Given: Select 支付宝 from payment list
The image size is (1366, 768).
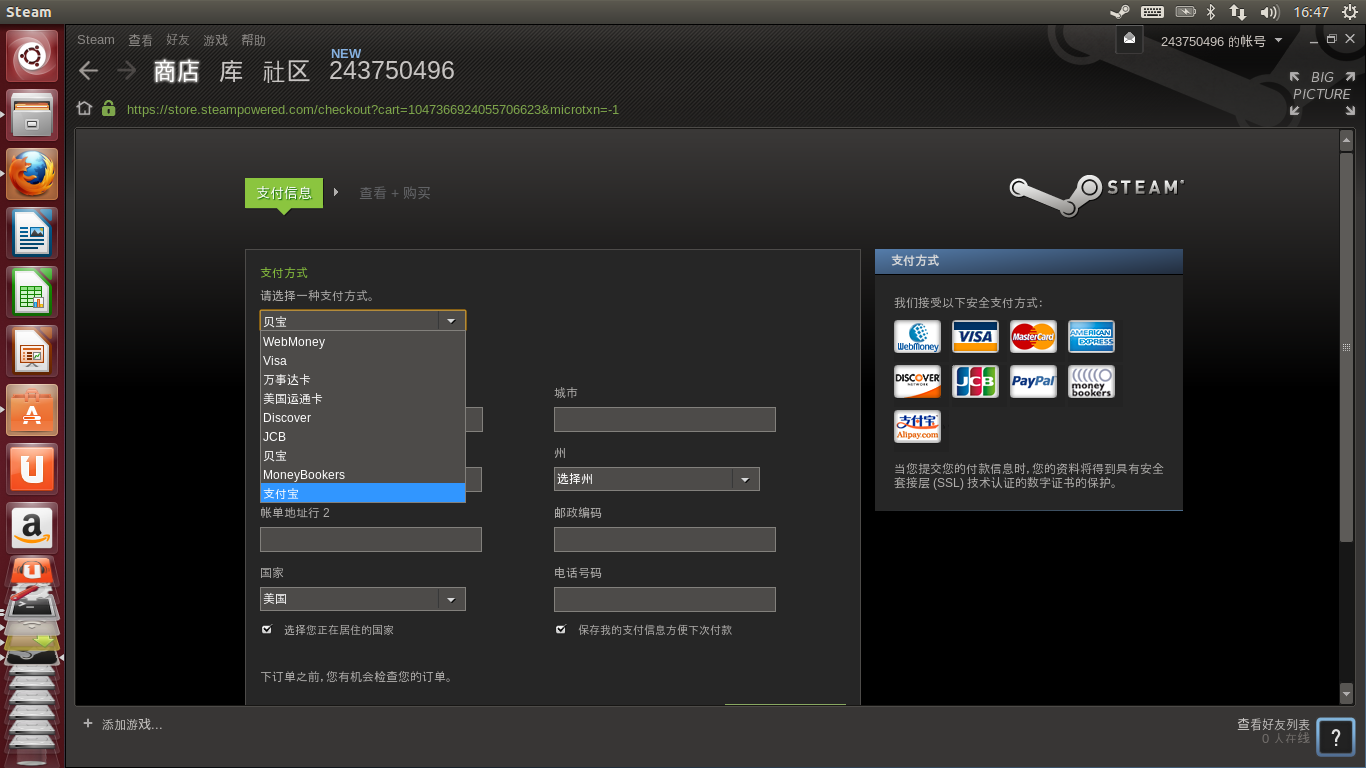Looking at the screenshot, I should [x=363, y=494].
